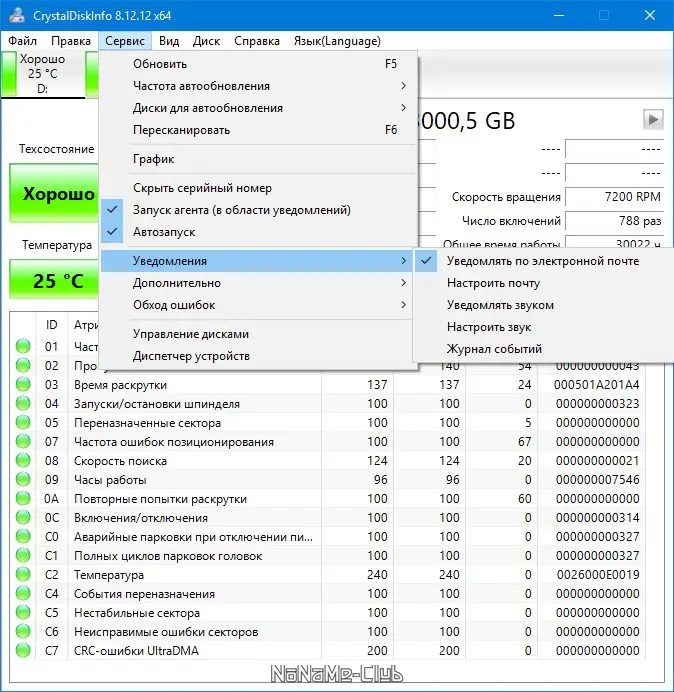Viewport: 674px width, 692px height.
Task: Click the Число включений 788 раз field
Action: click(614, 221)
